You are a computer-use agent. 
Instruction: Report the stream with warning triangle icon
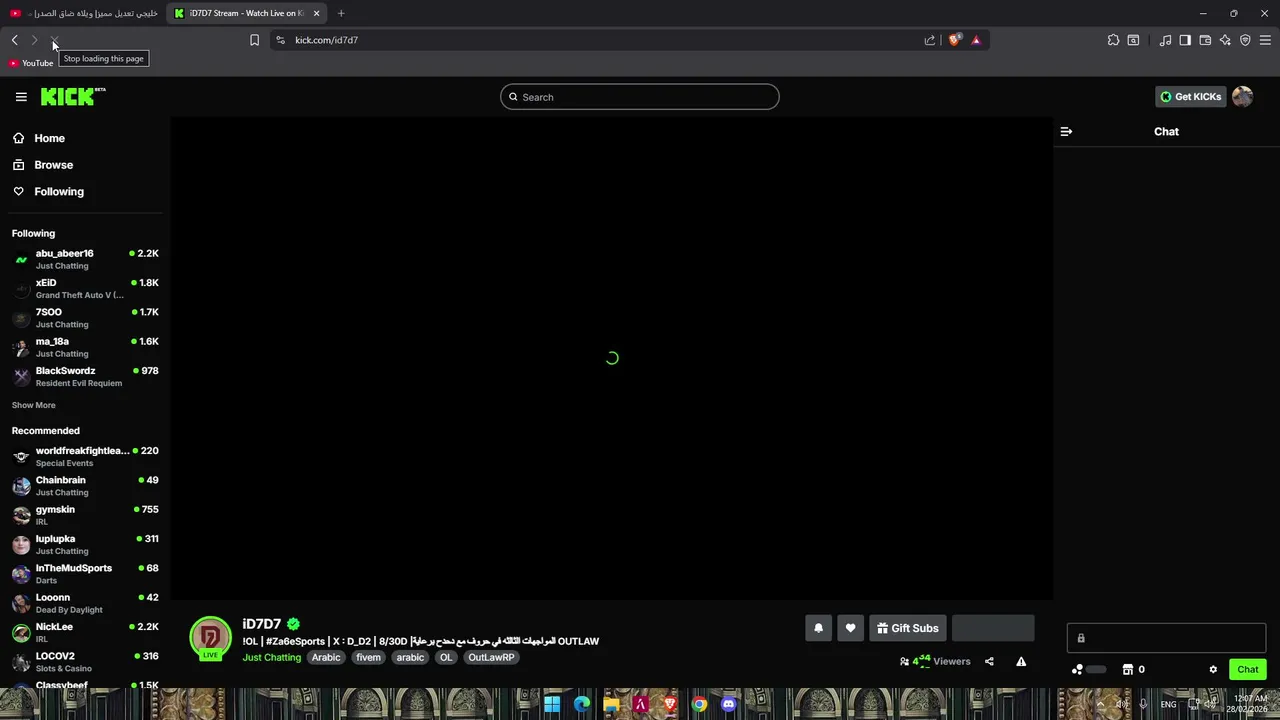tap(1021, 661)
